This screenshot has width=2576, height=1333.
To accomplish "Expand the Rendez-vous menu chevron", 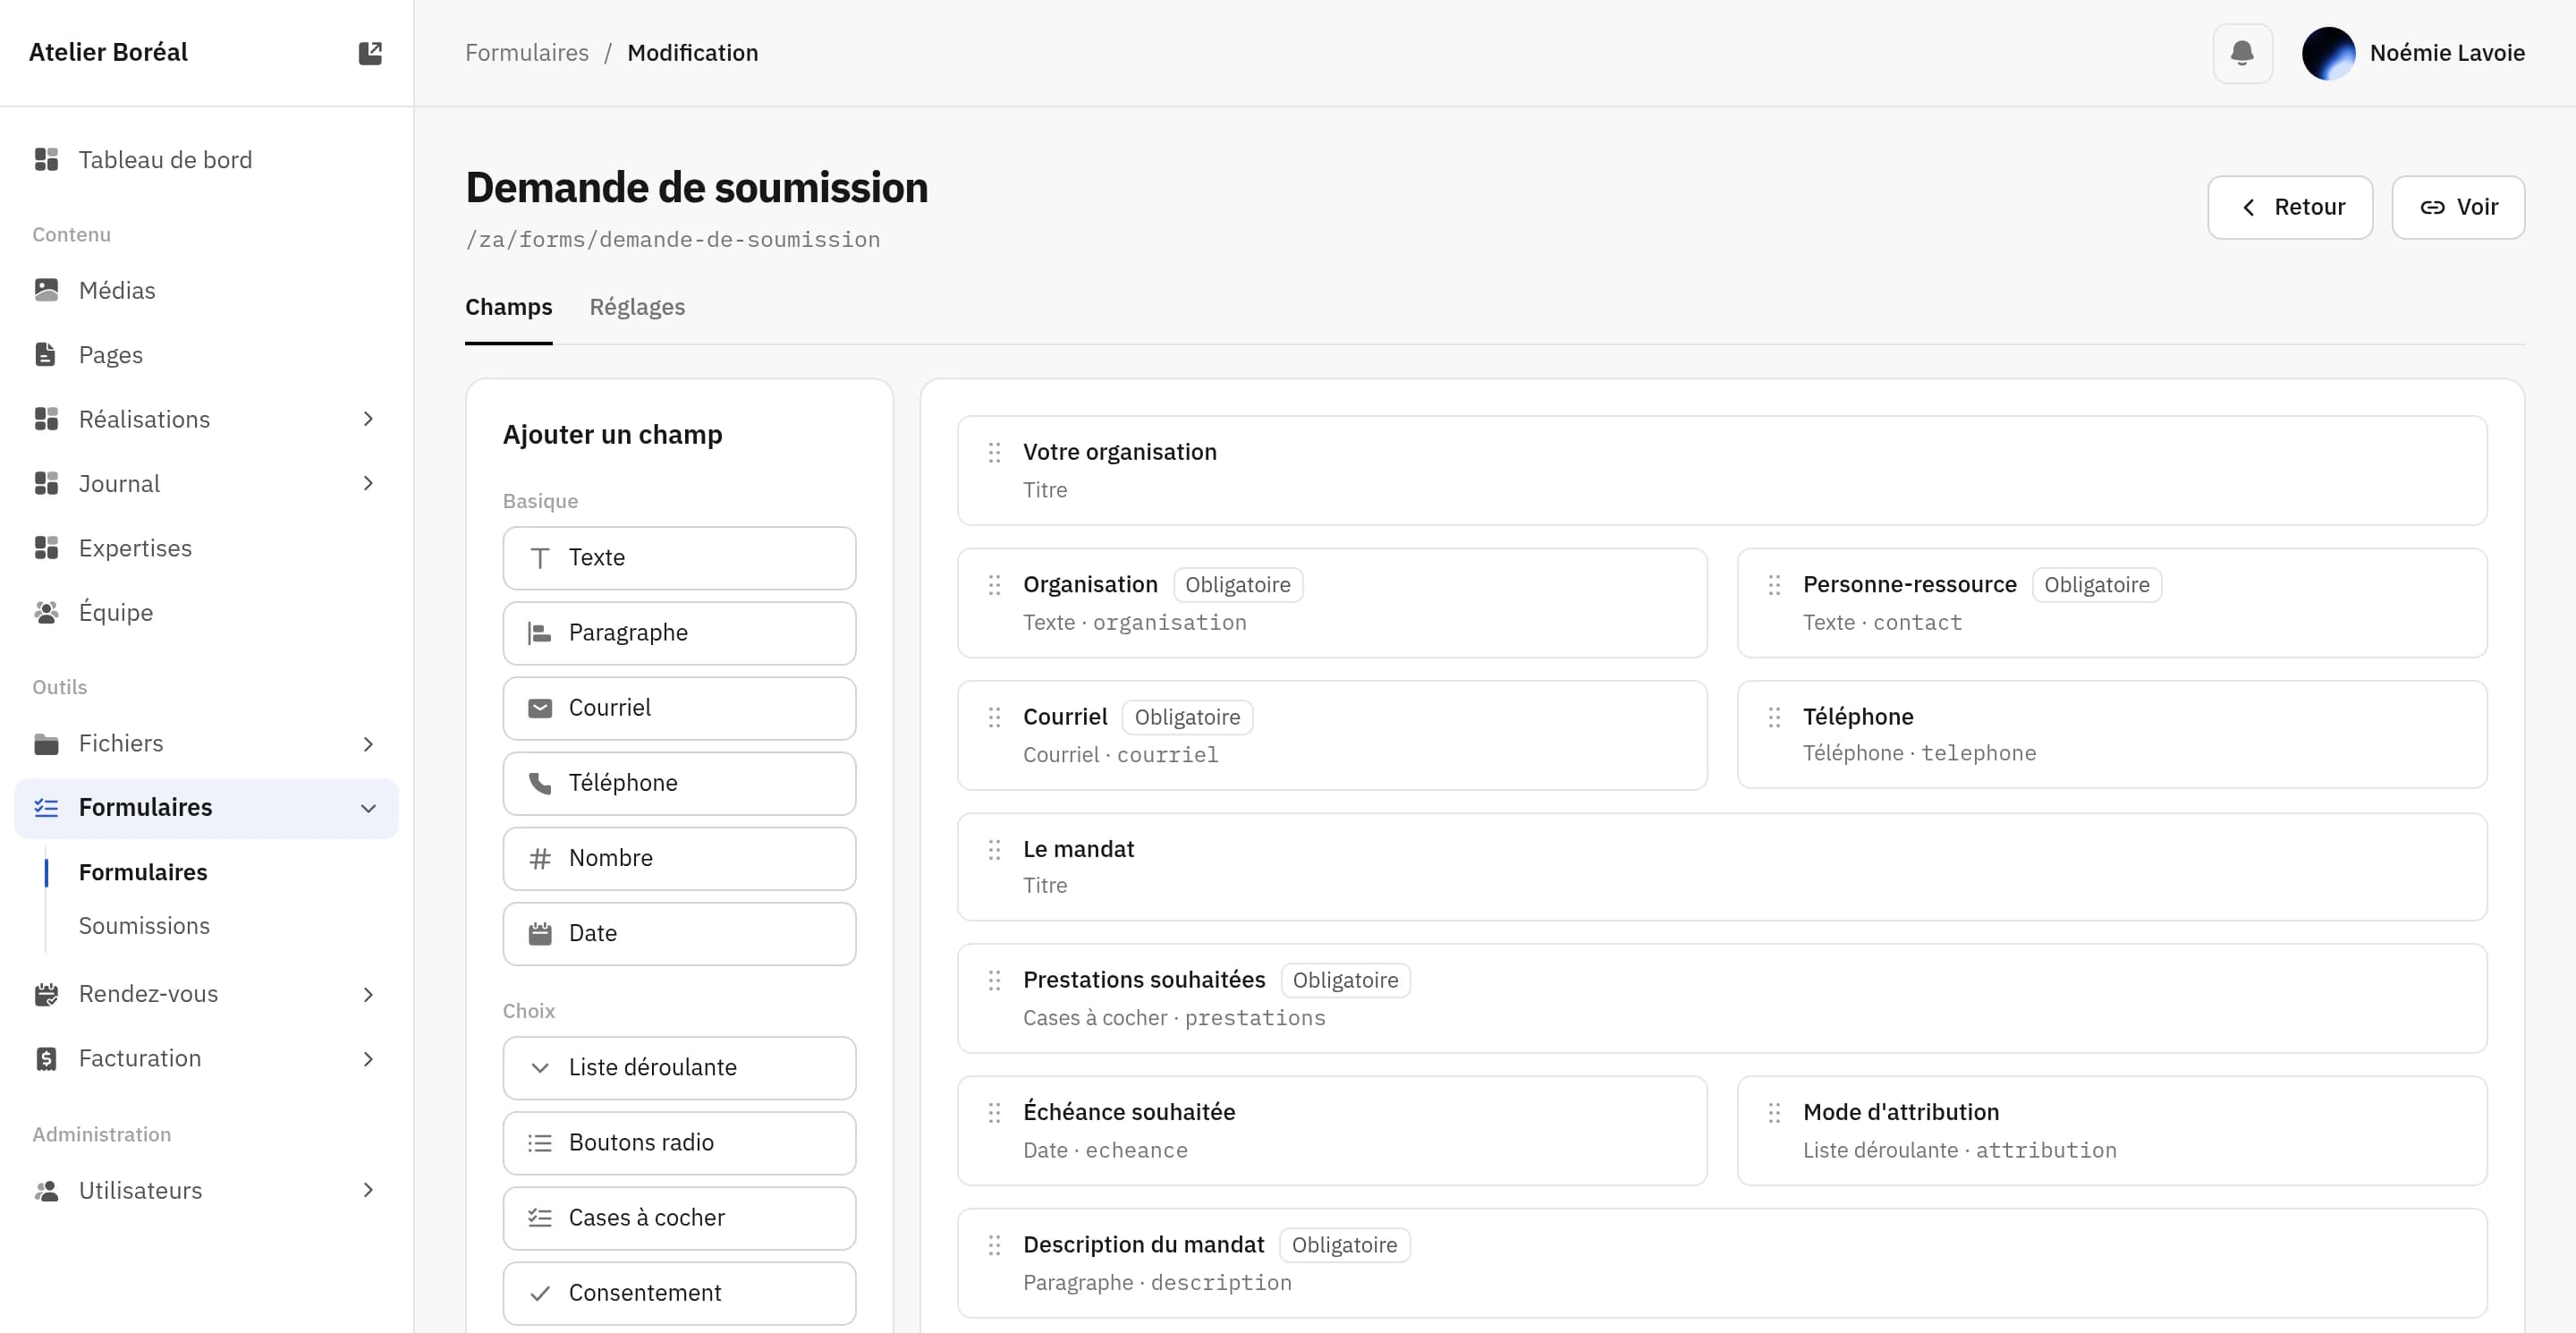I will 368,994.
